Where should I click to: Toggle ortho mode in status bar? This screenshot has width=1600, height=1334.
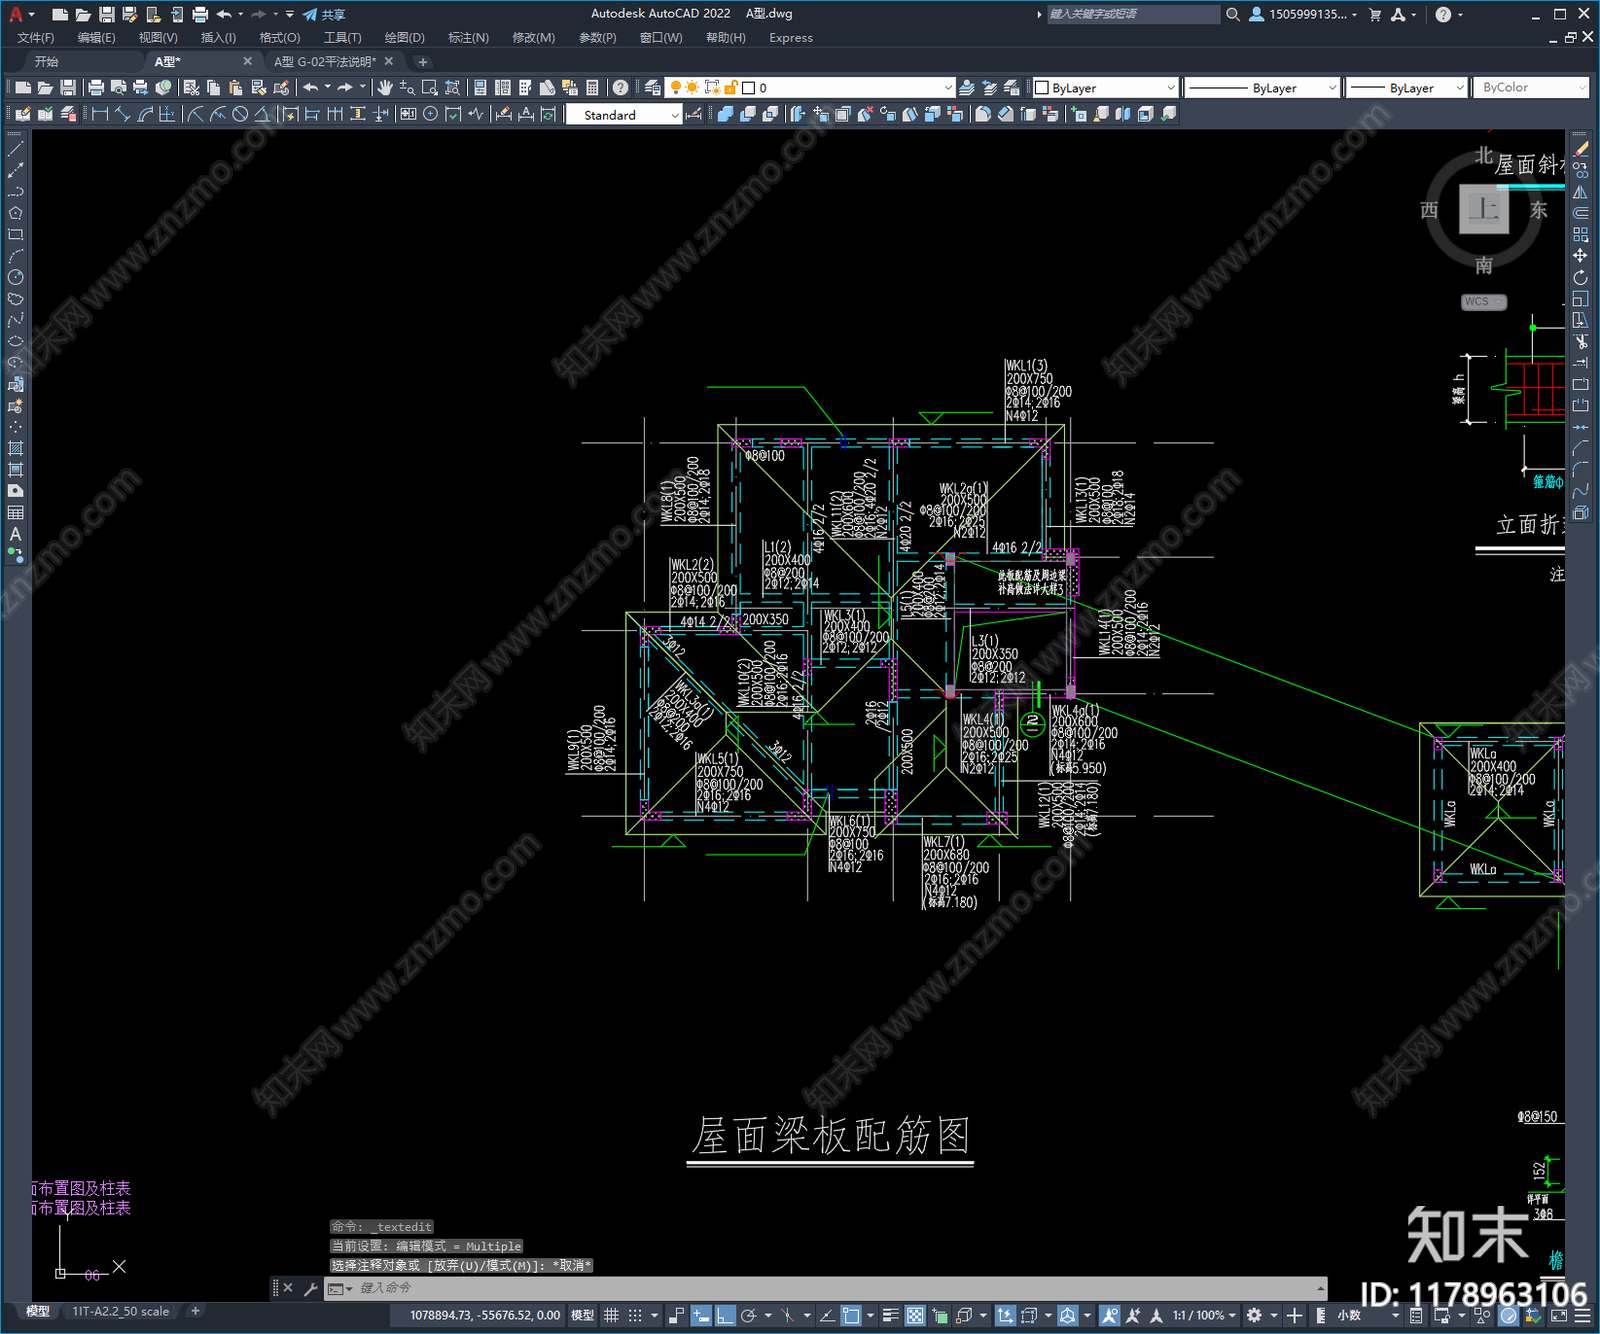pos(725,1315)
